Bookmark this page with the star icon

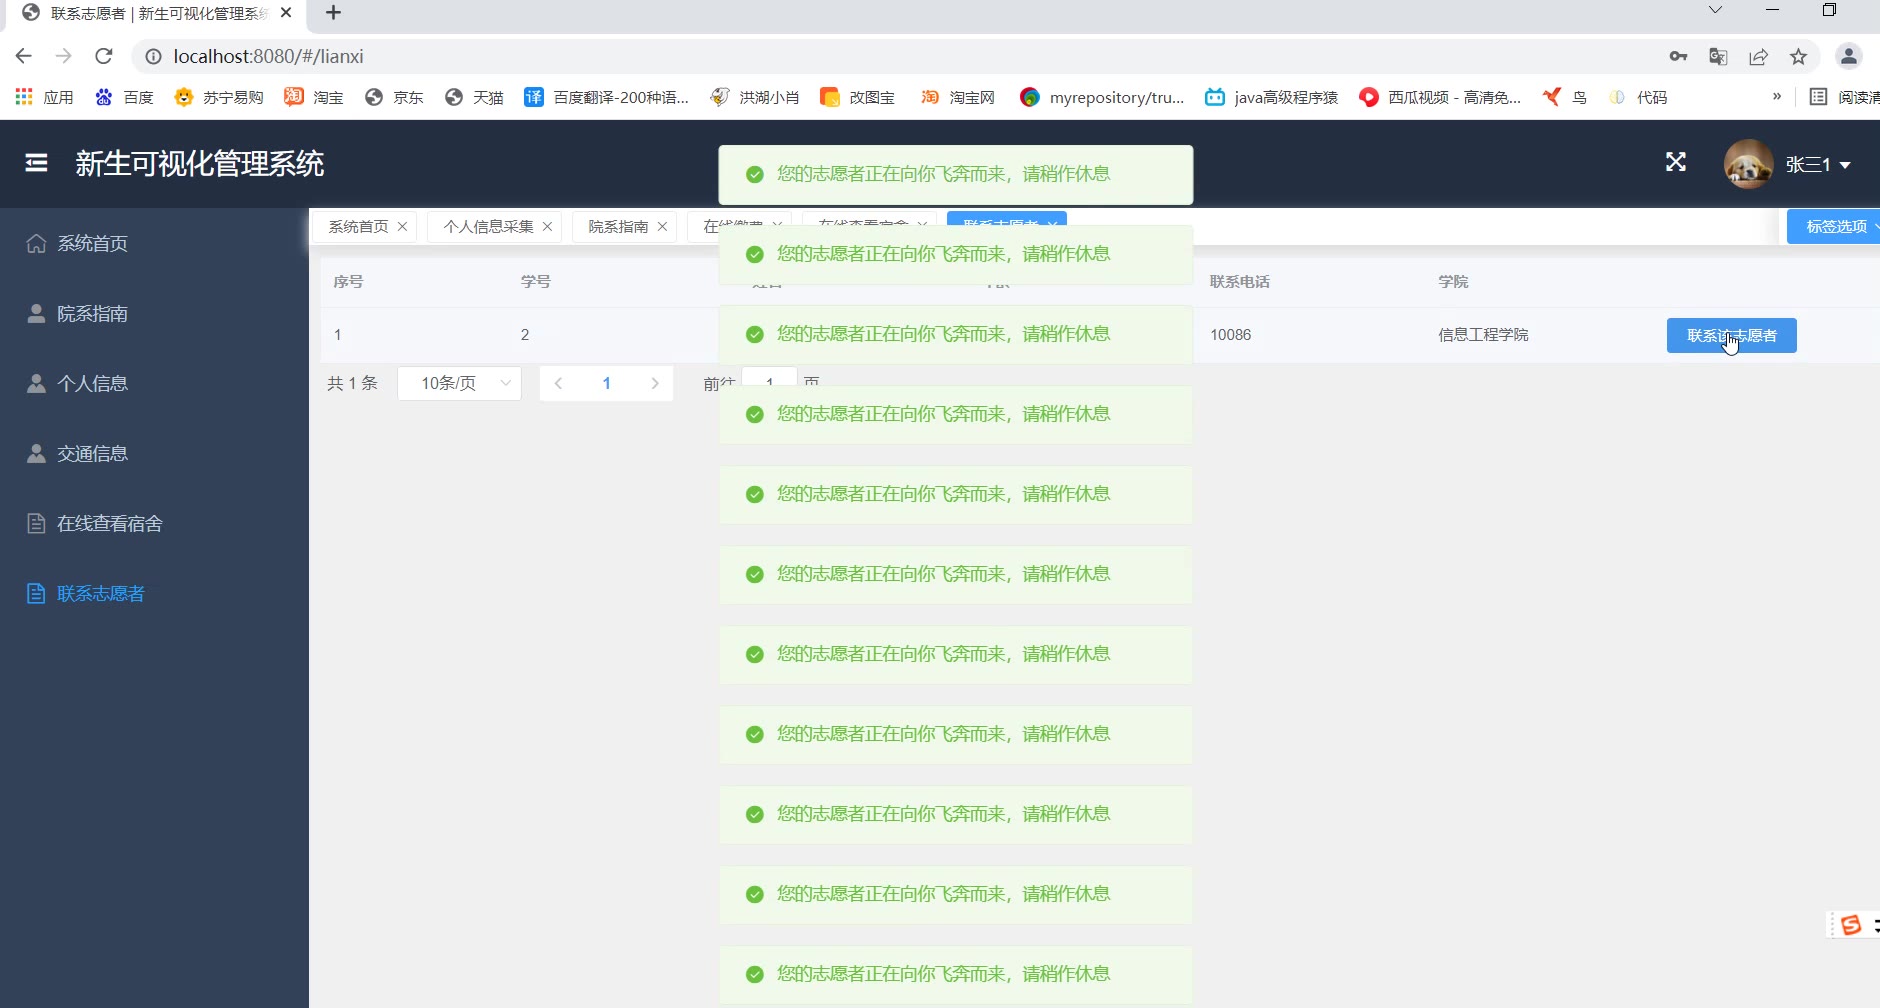1798,57
